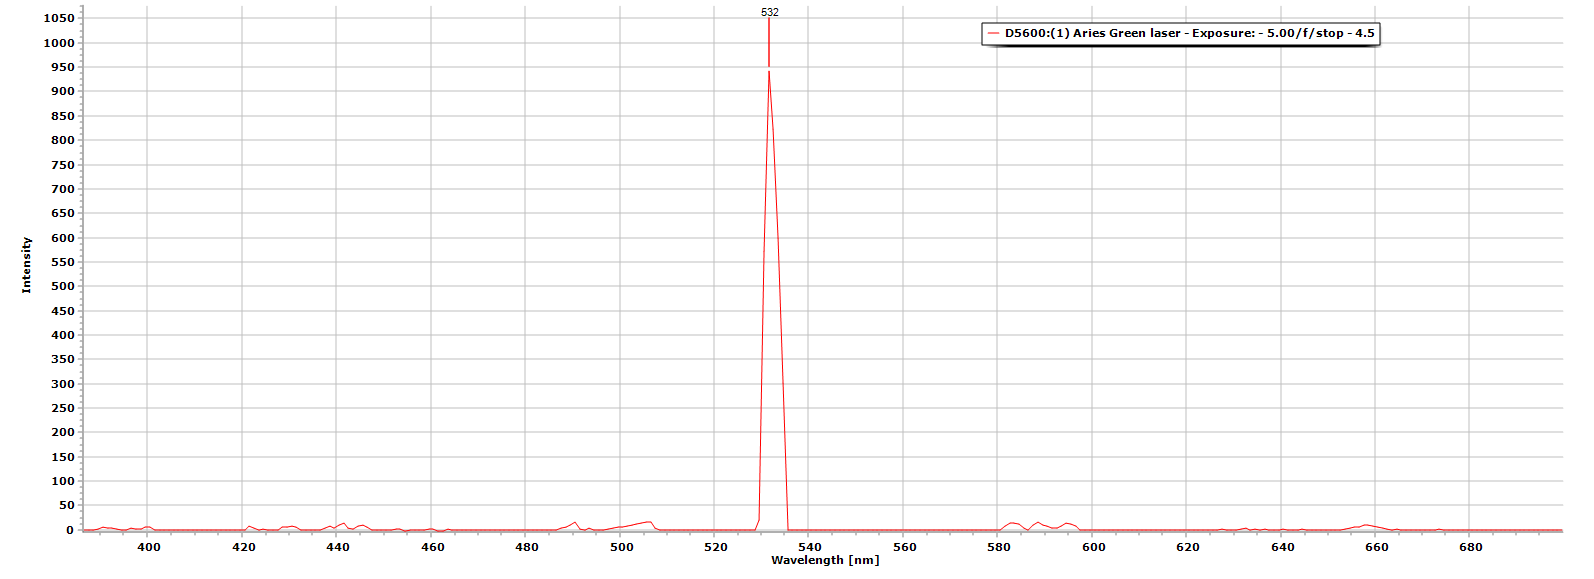Select the 500 tick on the wavelength axis
This screenshot has width=1594, height=579.
click(x=622, y=547)
